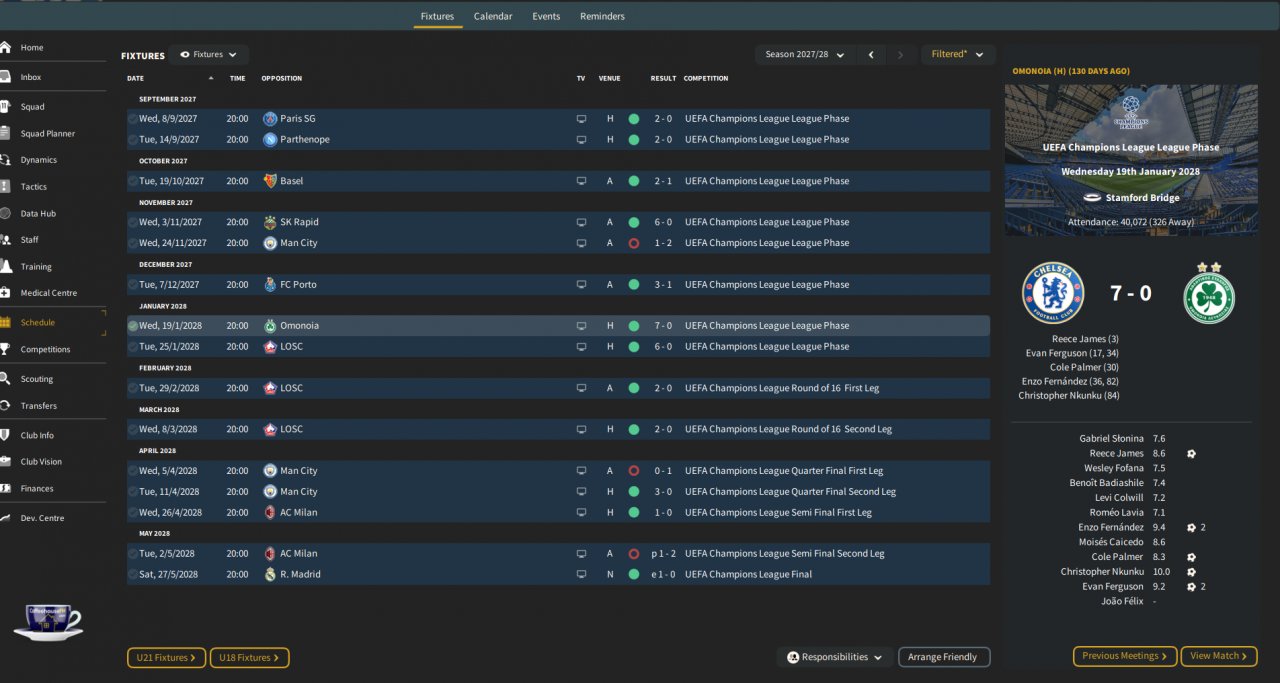This screenshot has height=683, width=1280.
Task: Click red result circle for 5/4/2028 Man City
Action: click(634, 471)
